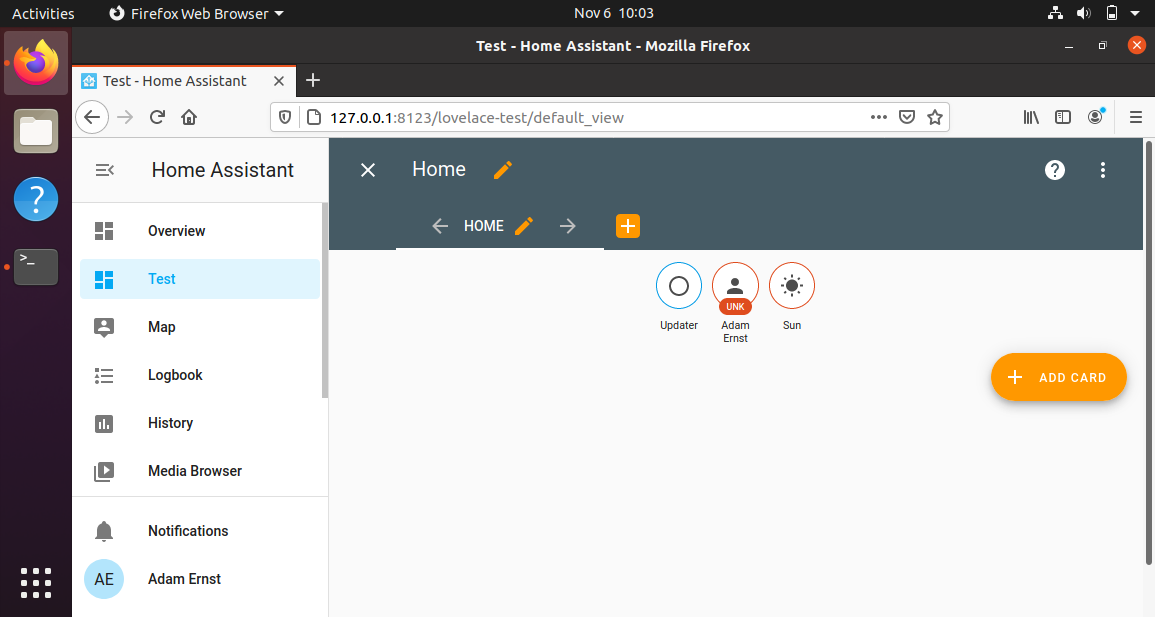Open the Map panel
The height and width of the screenshot is (617, 1155).
tap(200, 327)
